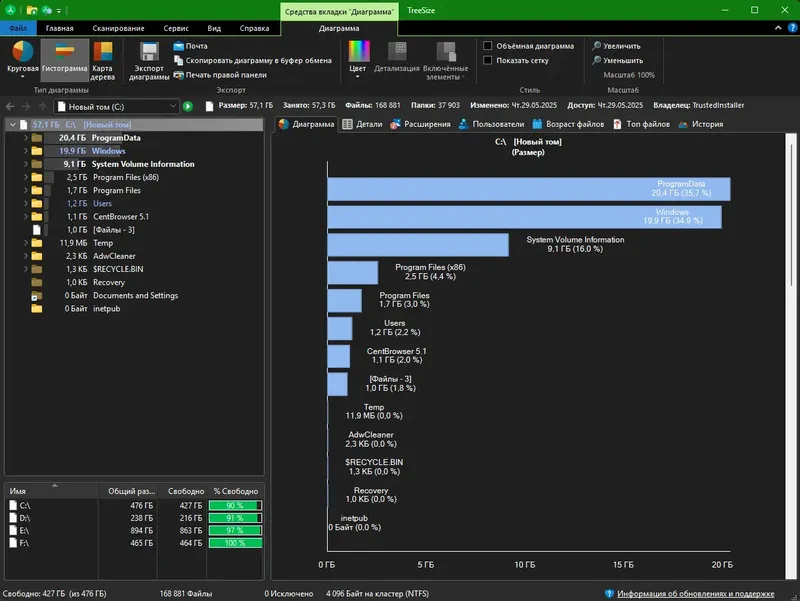800x601 pixels.
Task: Zoom in with Увеличить
Action: (616, 46)
